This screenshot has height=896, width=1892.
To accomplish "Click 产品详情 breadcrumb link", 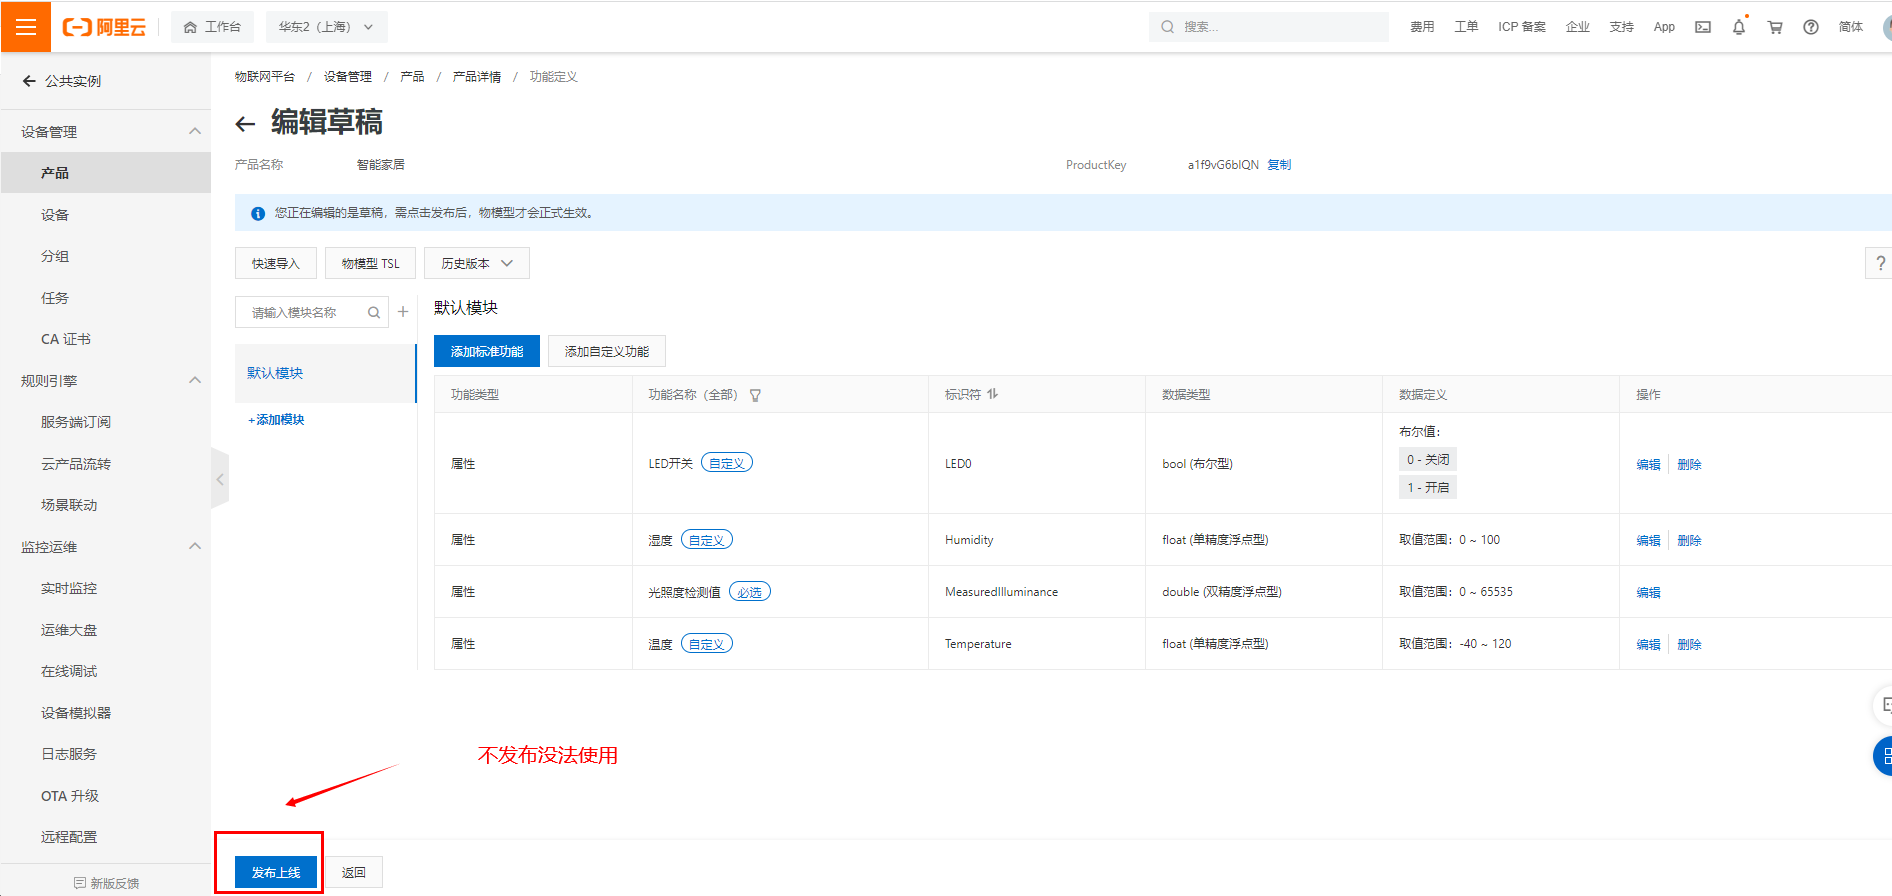I will 477,77.
